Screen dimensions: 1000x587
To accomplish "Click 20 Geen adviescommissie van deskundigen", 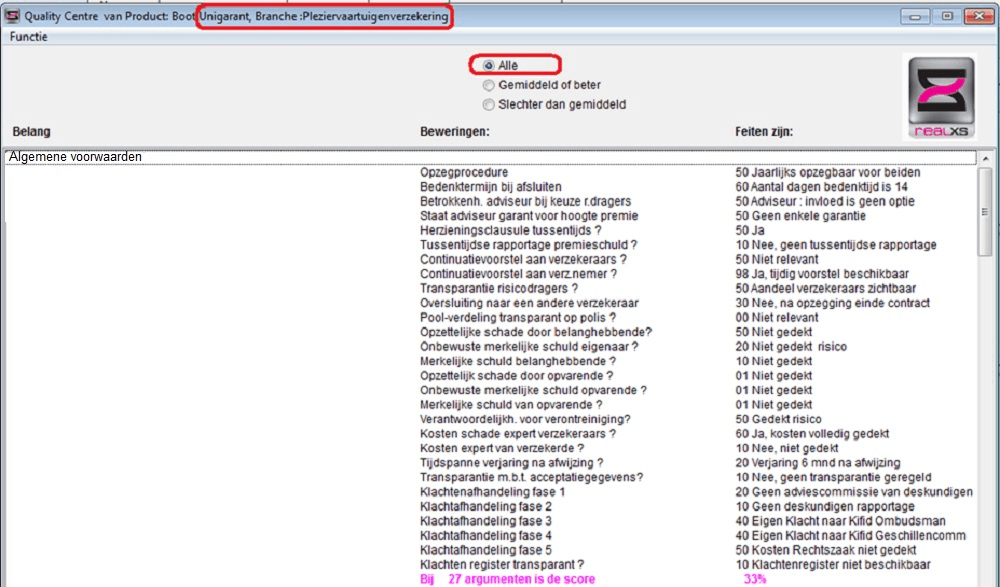I will pos(854,493).
